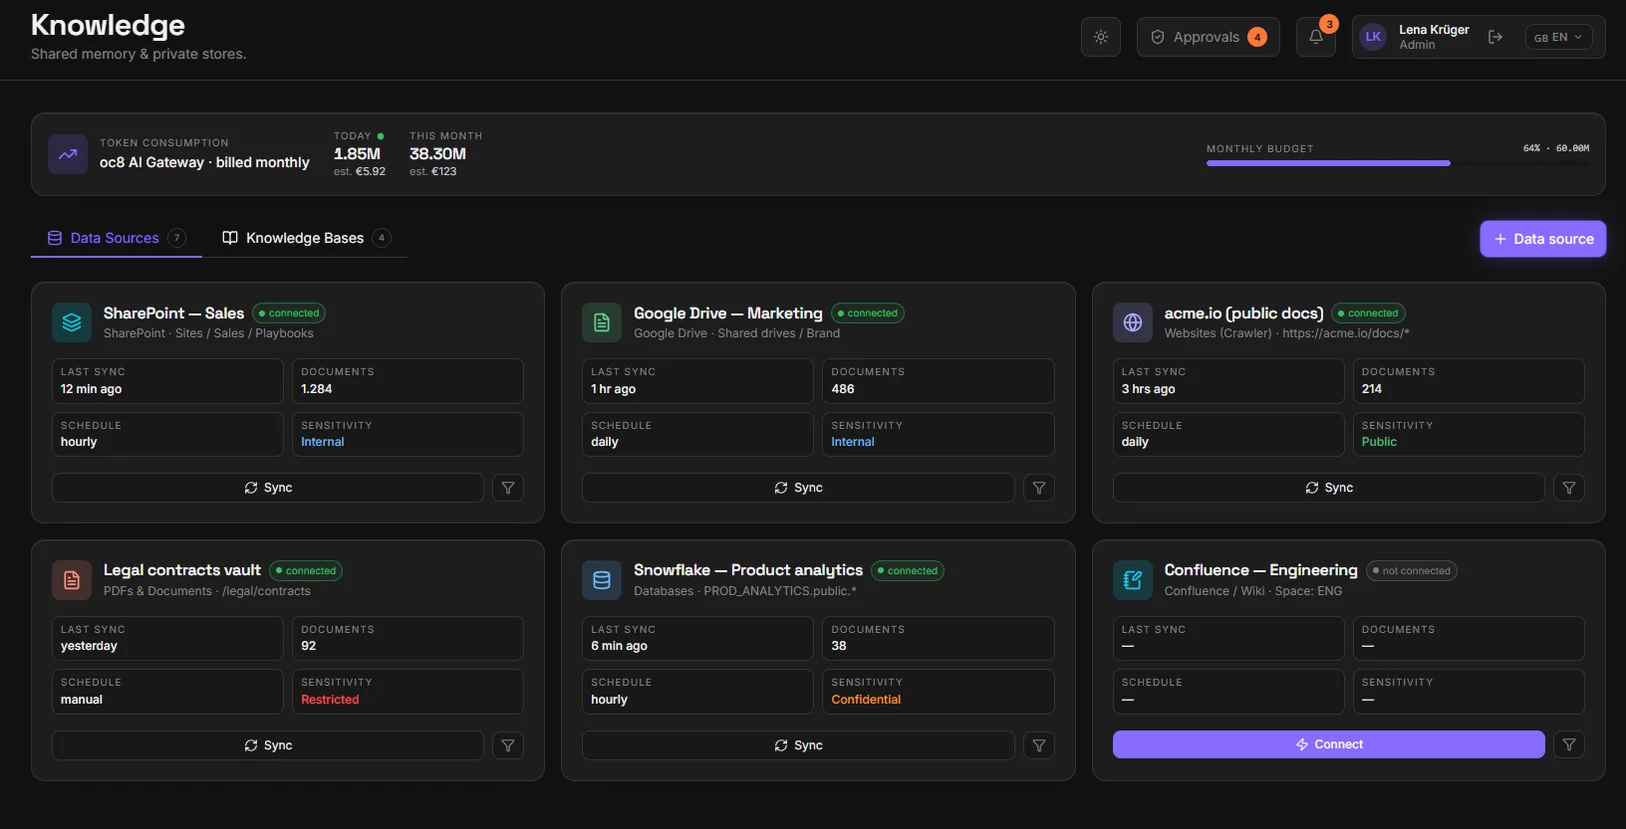1626x829 pixels.
Task: Sync the SharePoint — Sales source
Action: tap(268, 488)
